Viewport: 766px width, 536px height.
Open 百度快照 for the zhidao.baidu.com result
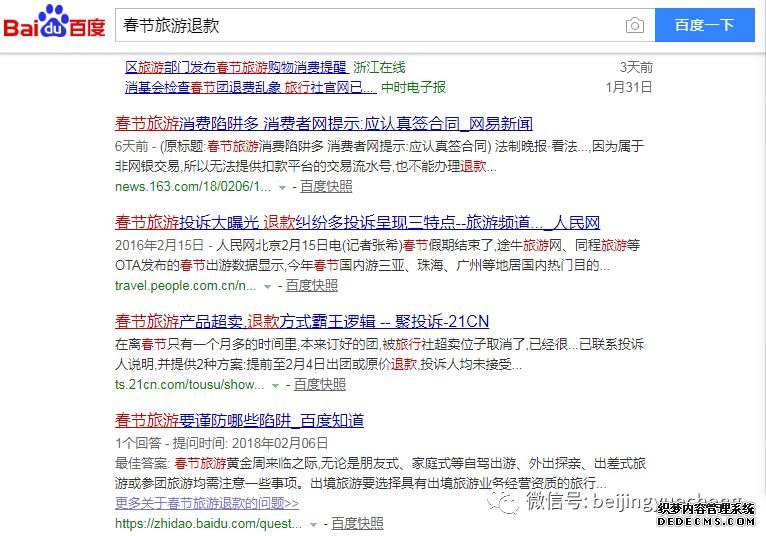[x=357, y=524]
